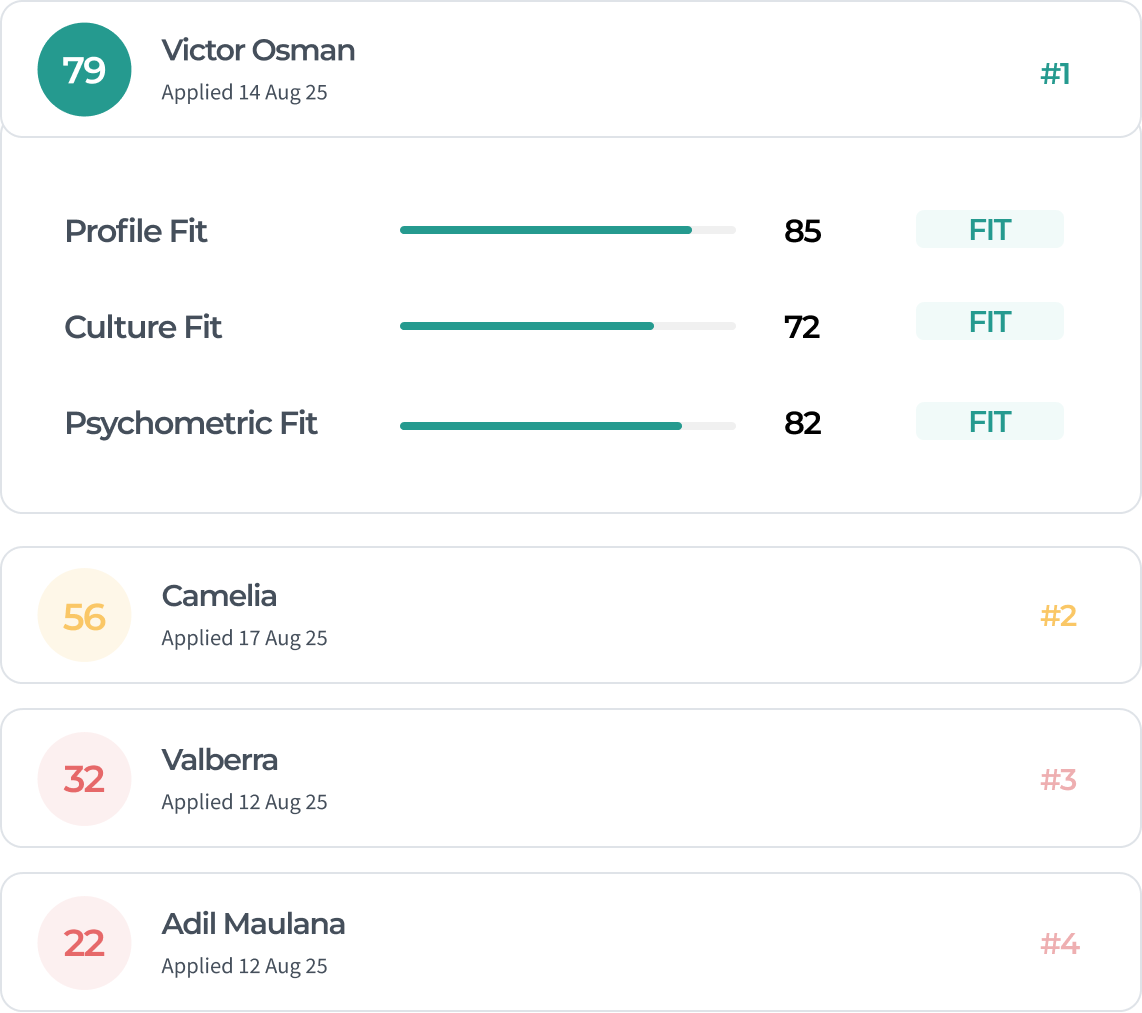Click the Psychometric Fit progress bar

pos(567,426)
